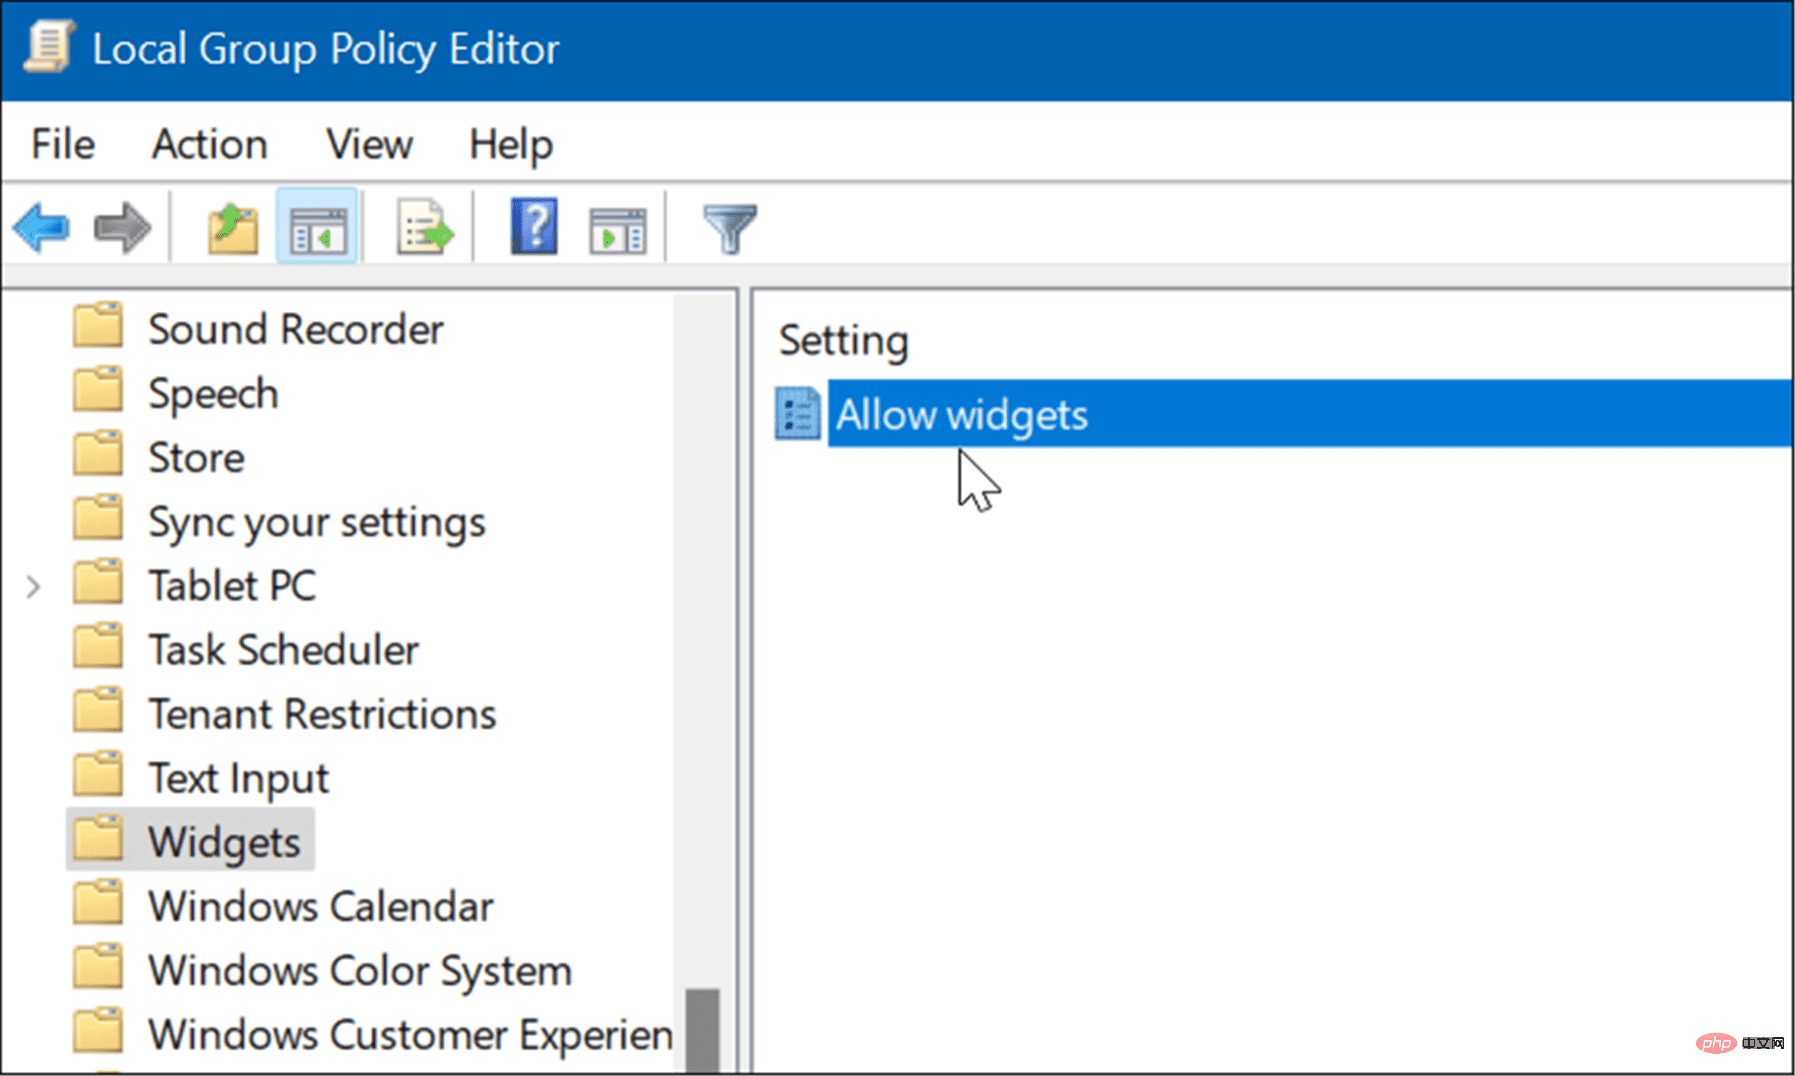Screen dimensions: 1795x1076
Task: Select the Speech tree item
Action: coord(213,394)
